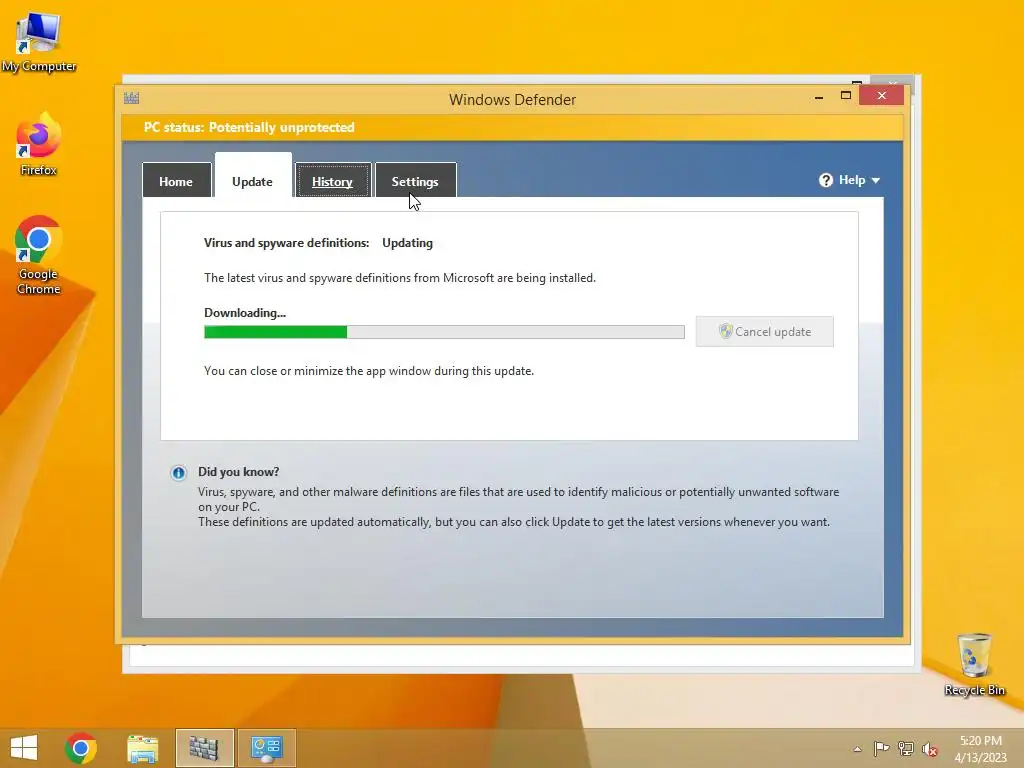The width and height of the screenshot is (1024, 768).
Task: Switch to the History tab
Action: 332,181
